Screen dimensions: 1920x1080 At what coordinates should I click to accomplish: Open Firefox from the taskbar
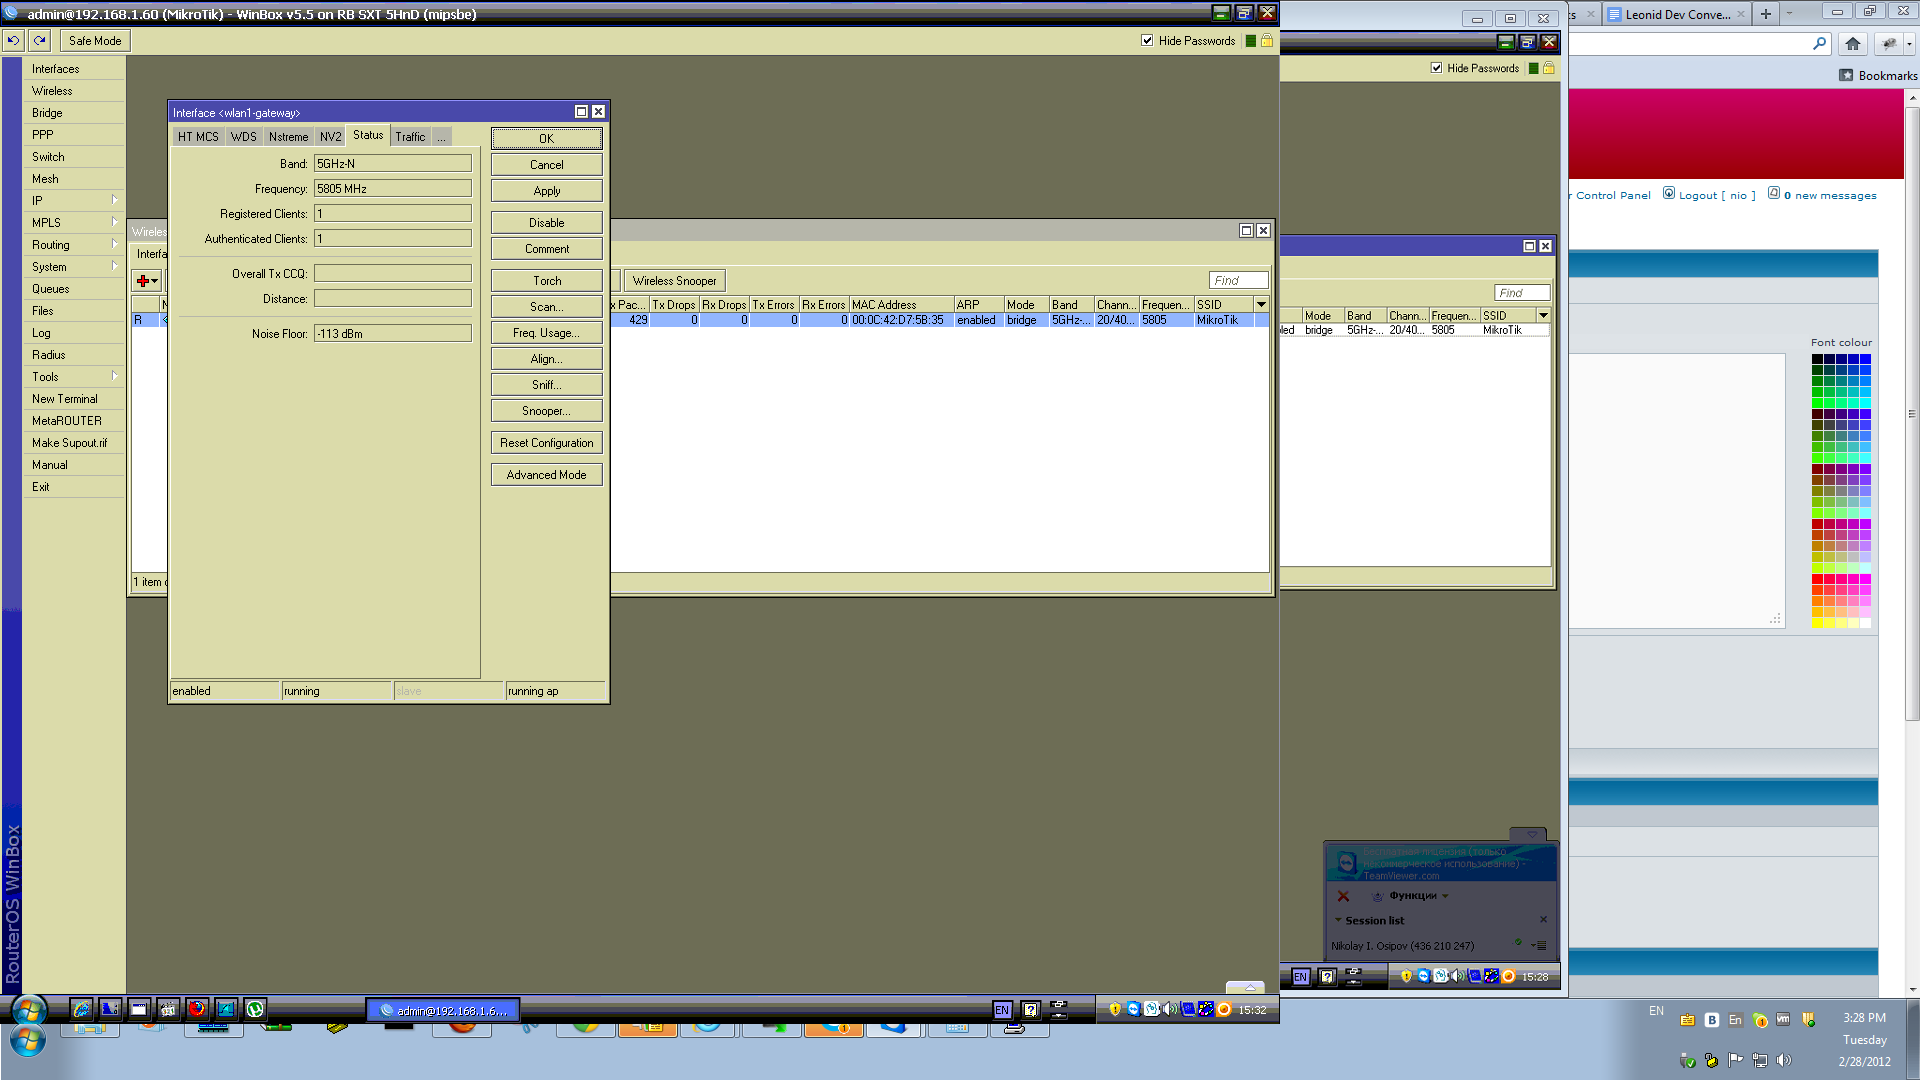click(197, 1009)
